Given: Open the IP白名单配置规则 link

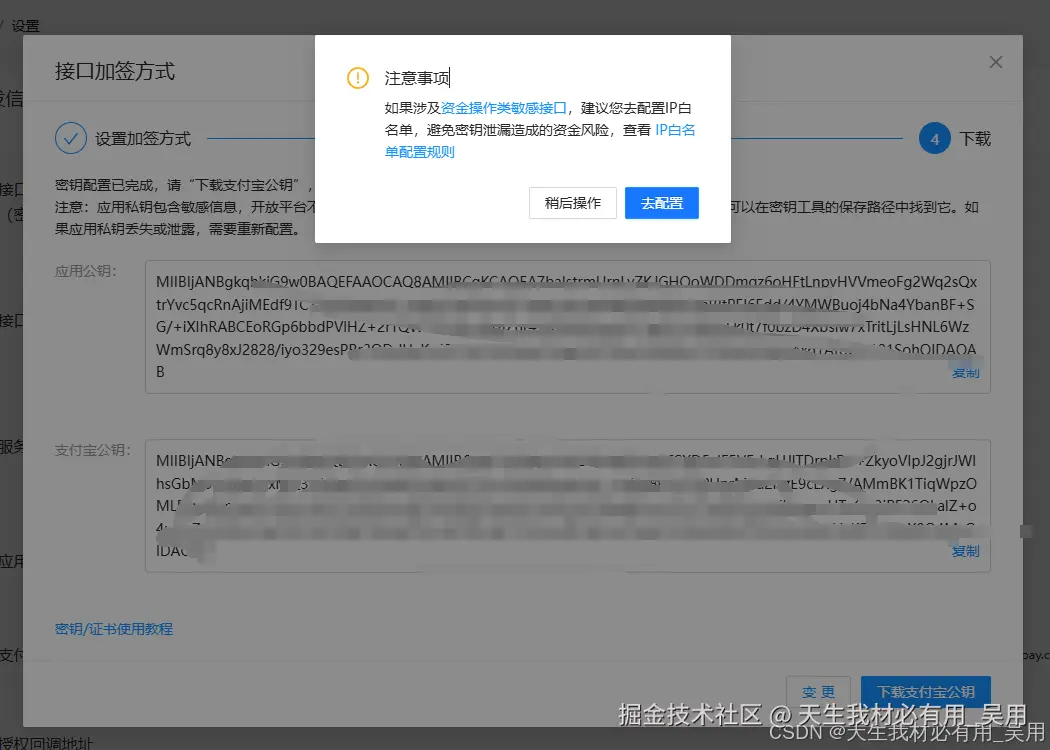Looking at the screenshot, I should 674,130.
